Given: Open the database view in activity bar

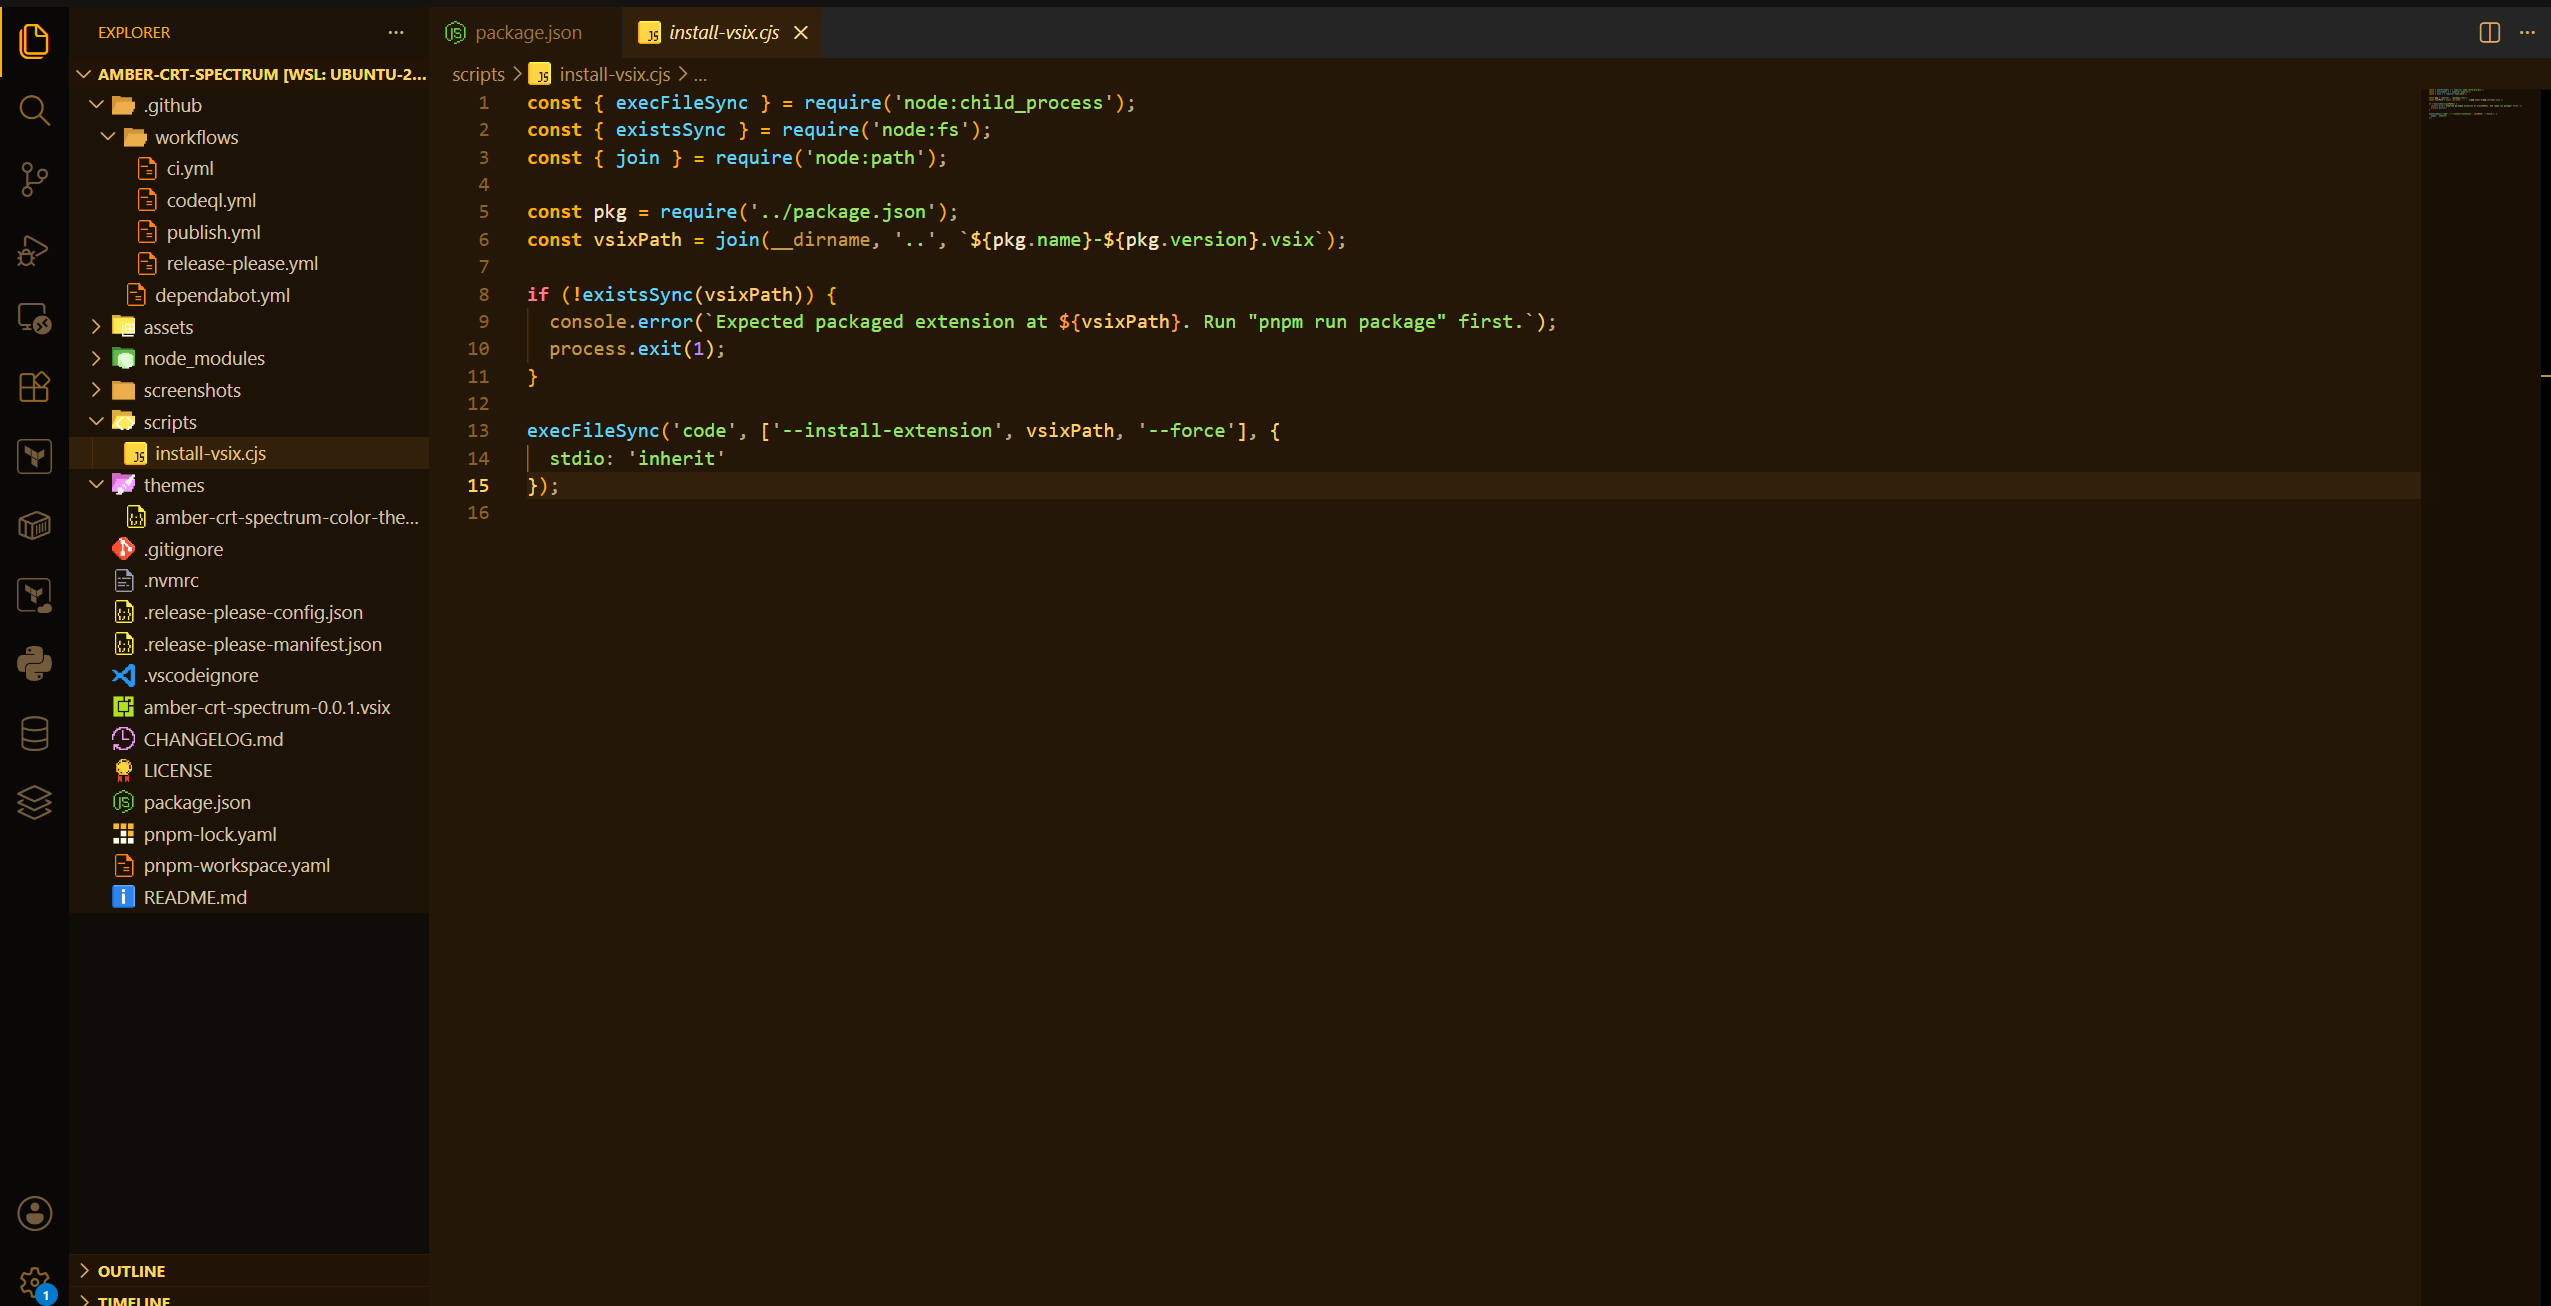Looking at the screenshot, I should point(34,733).
